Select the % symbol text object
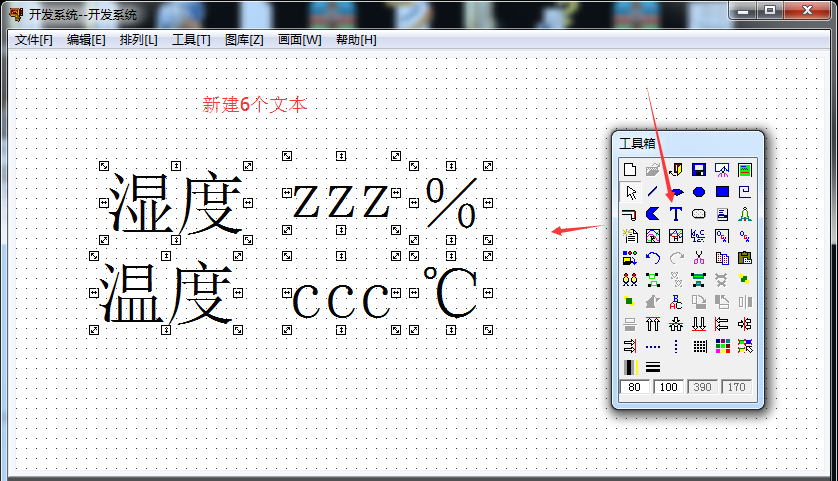Screen dimensions: 838x481 (x=451, y=203)
